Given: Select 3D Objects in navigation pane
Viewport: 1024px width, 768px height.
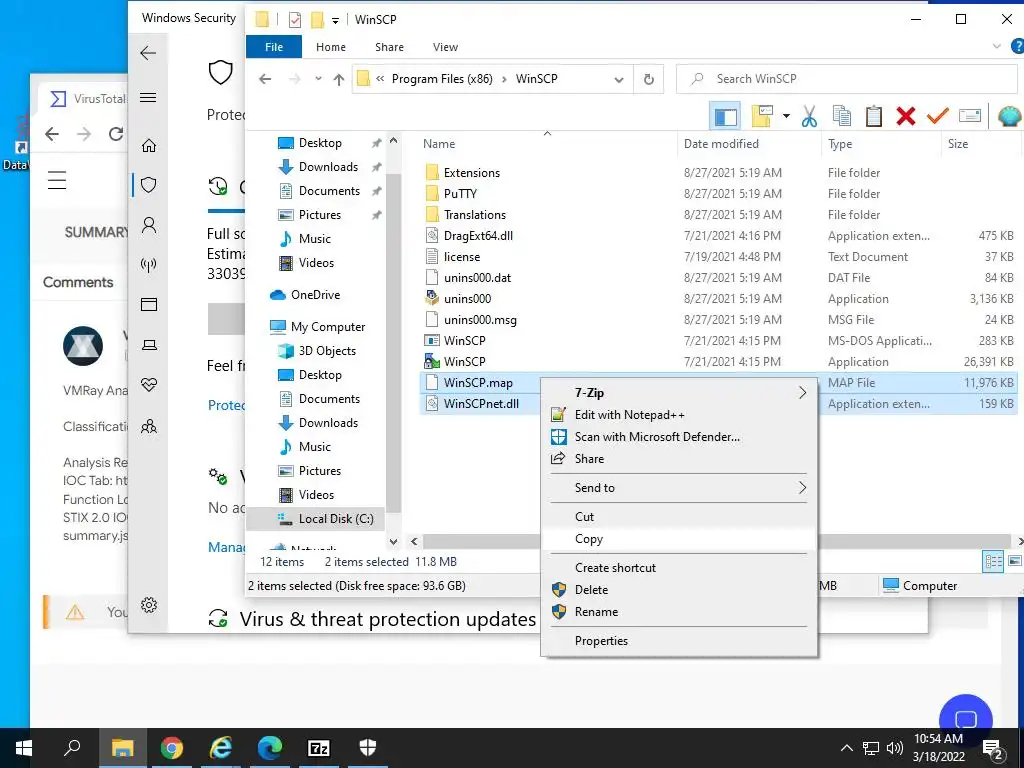Looking at the screenshot, I should [327, 351].
